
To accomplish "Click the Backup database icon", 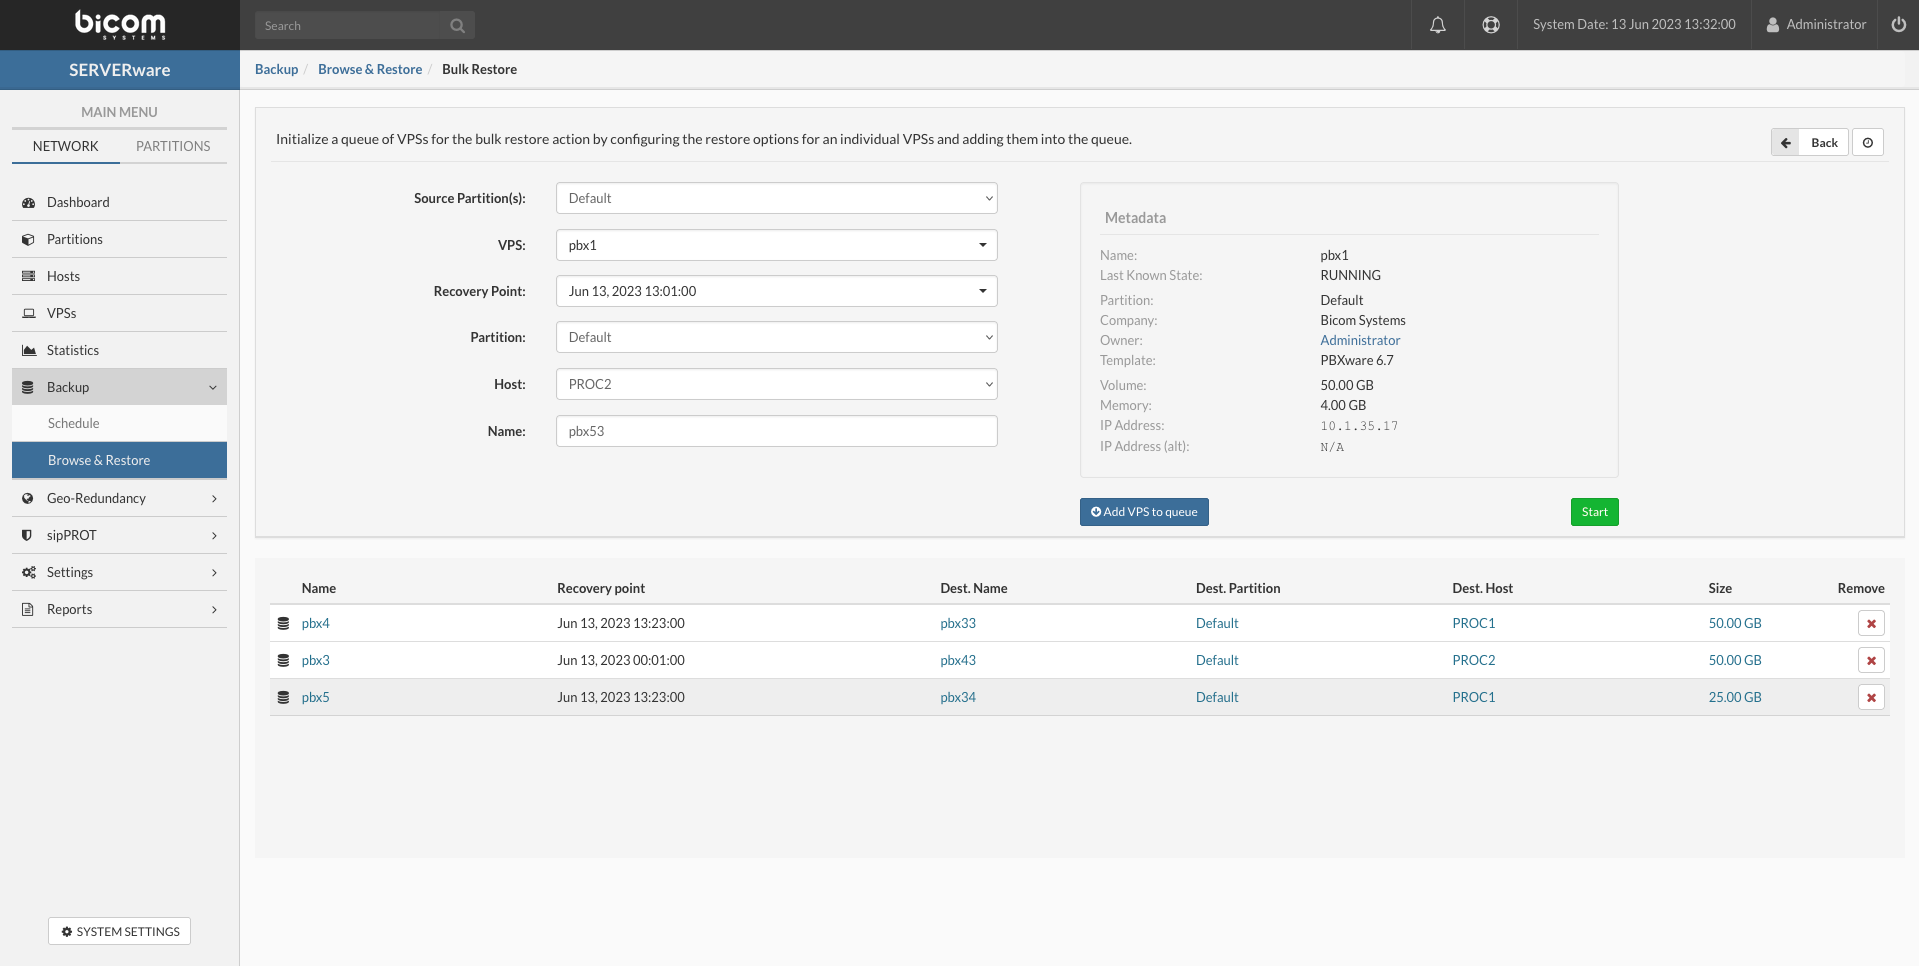I will pyautogui.click(x=28, y=387).
